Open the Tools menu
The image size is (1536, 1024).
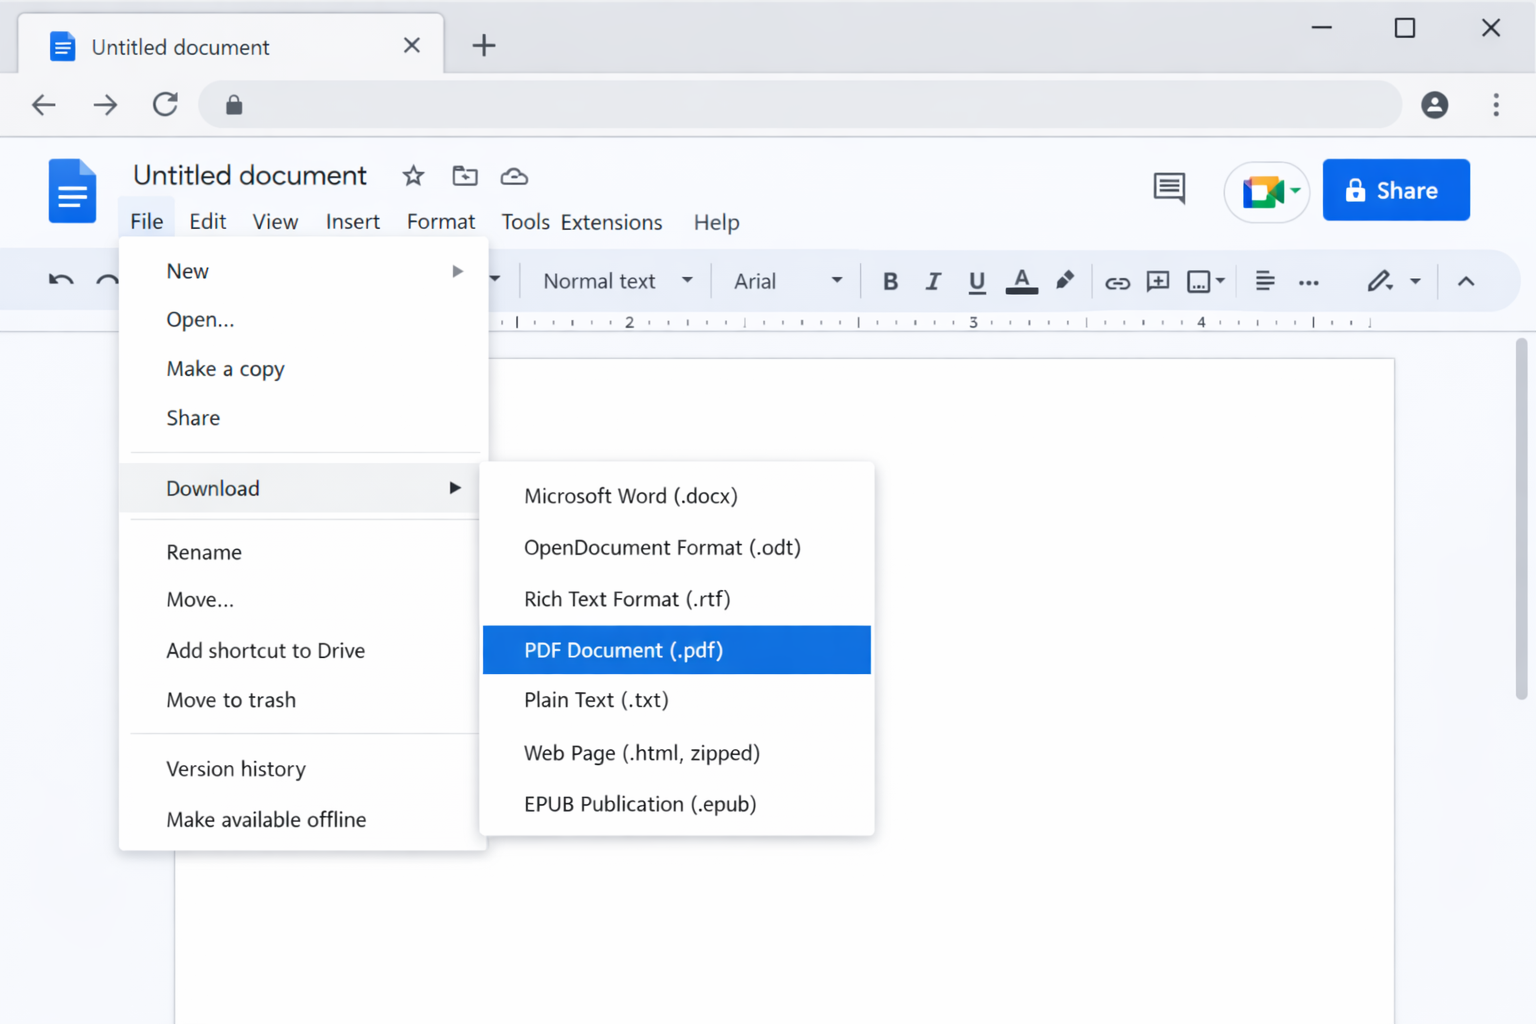pos(525,221)
